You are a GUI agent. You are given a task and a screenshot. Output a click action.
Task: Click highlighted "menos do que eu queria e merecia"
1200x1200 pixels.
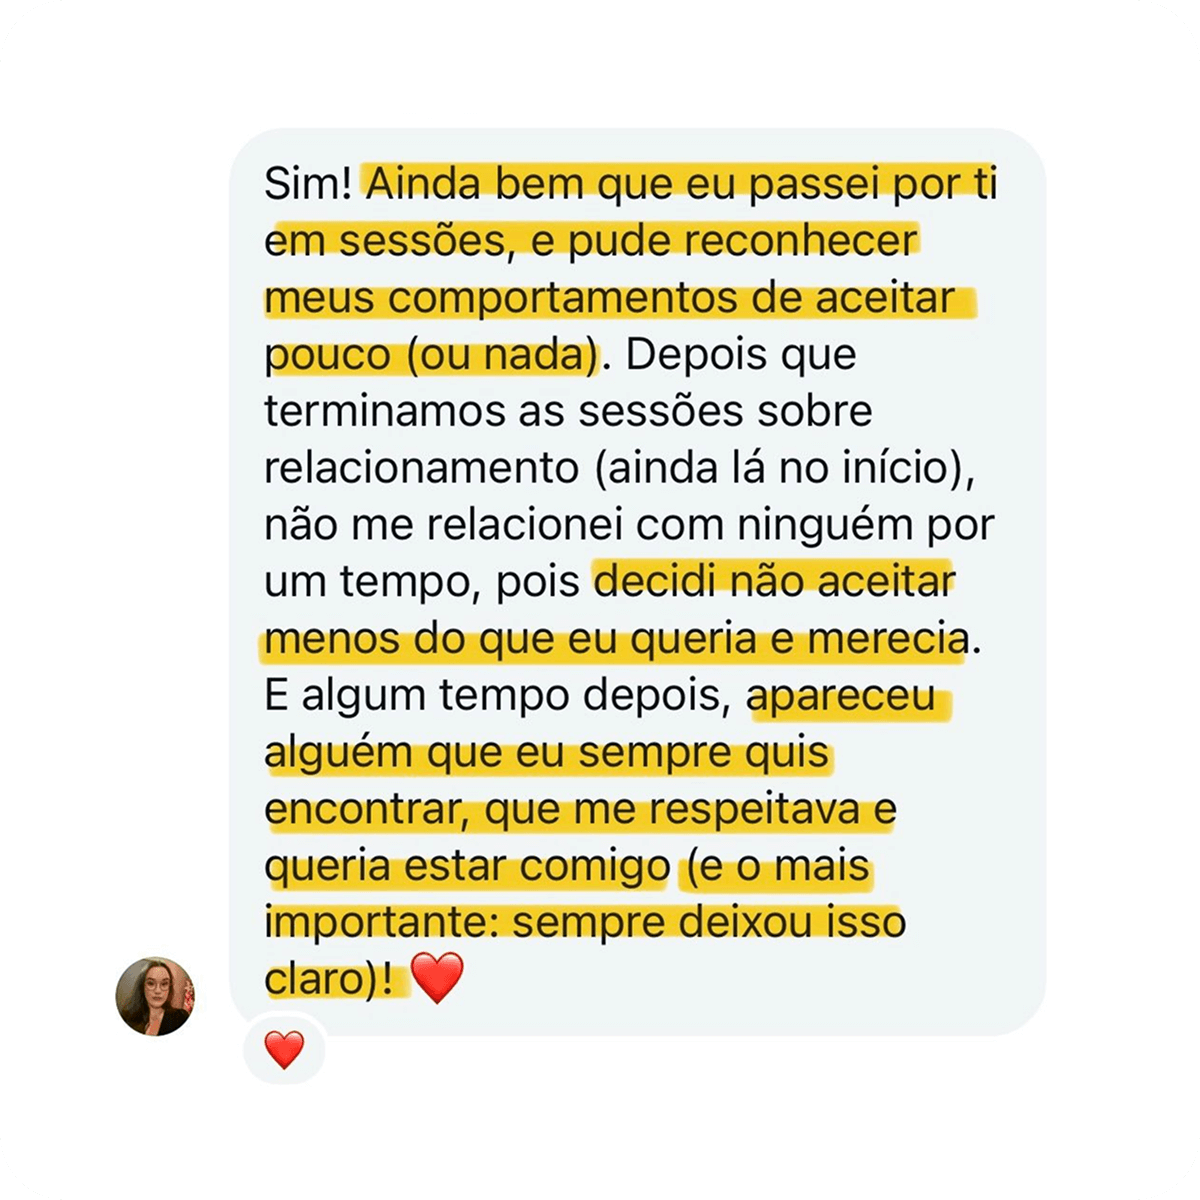[x=616, y=639]
